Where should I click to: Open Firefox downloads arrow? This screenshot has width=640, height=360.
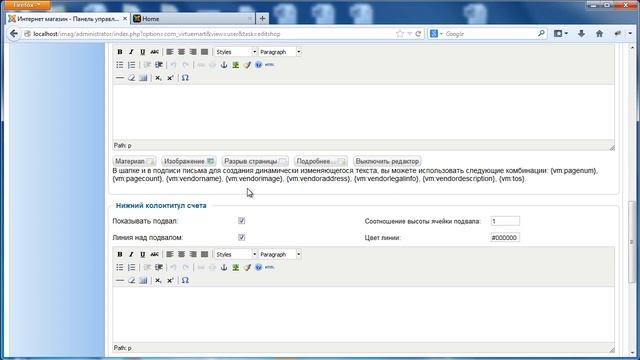click(581, 34)
